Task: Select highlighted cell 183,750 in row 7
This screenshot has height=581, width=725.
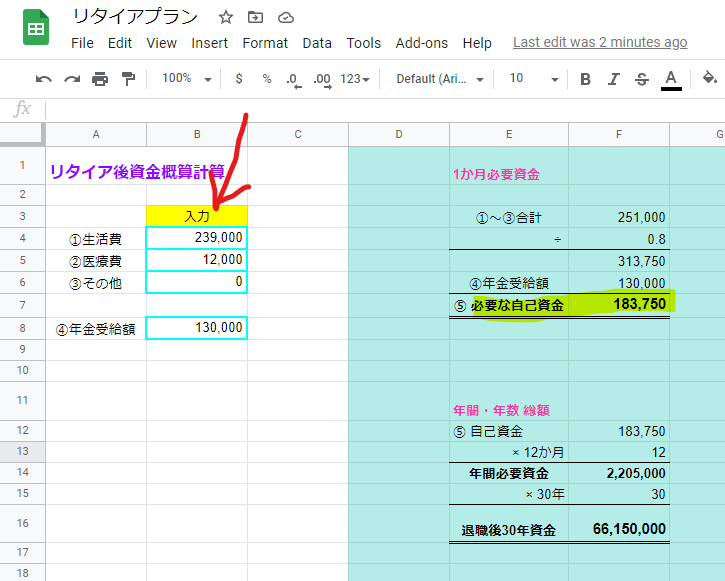Action: click(619, 305)
